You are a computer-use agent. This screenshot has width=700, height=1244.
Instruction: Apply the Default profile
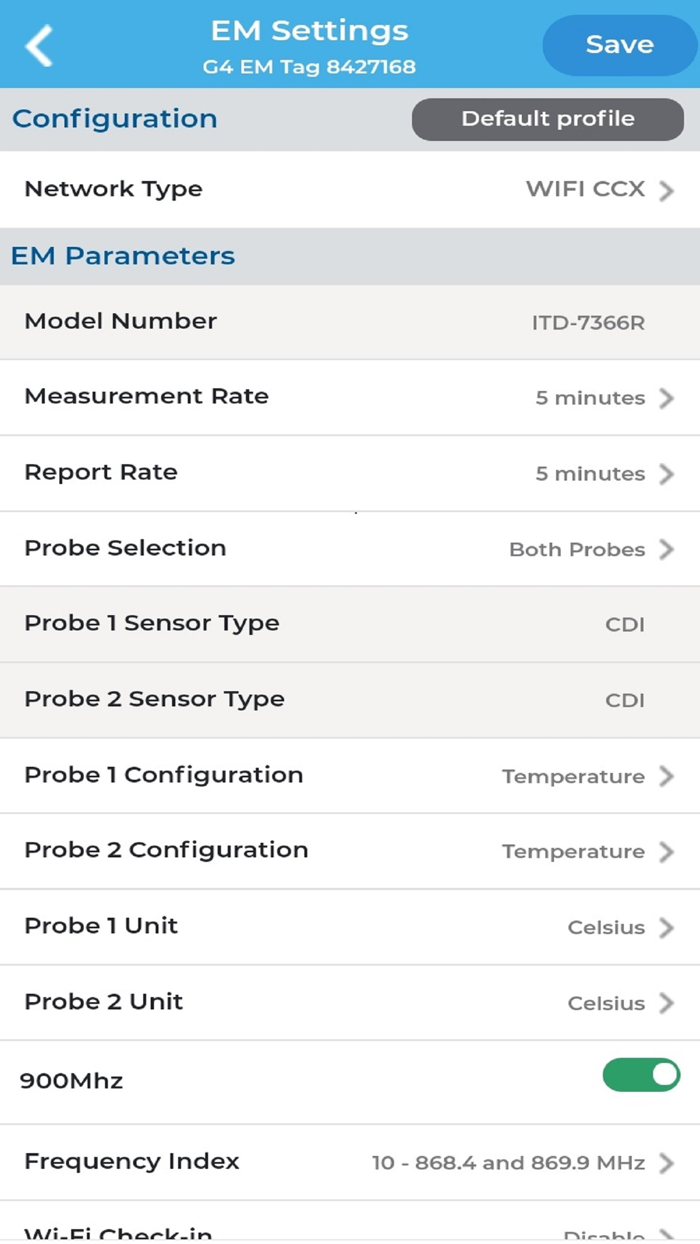point(547,119)
